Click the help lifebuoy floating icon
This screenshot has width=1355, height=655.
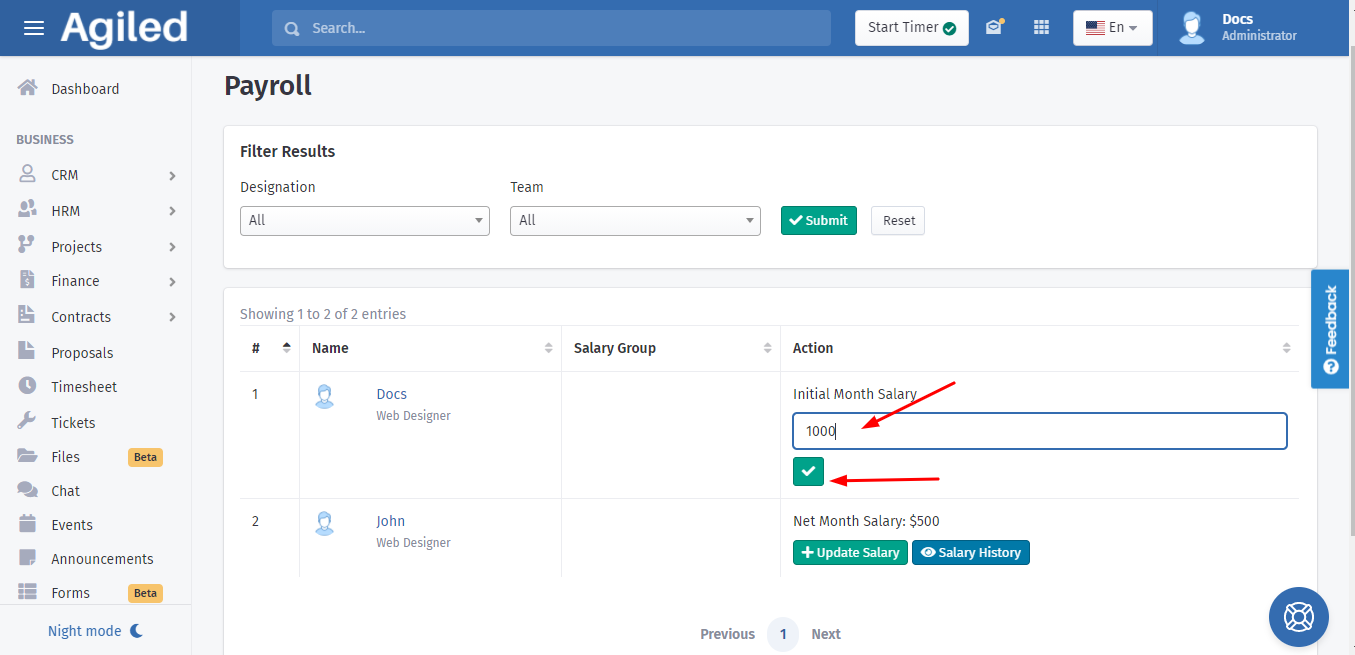coord(1298,616)
